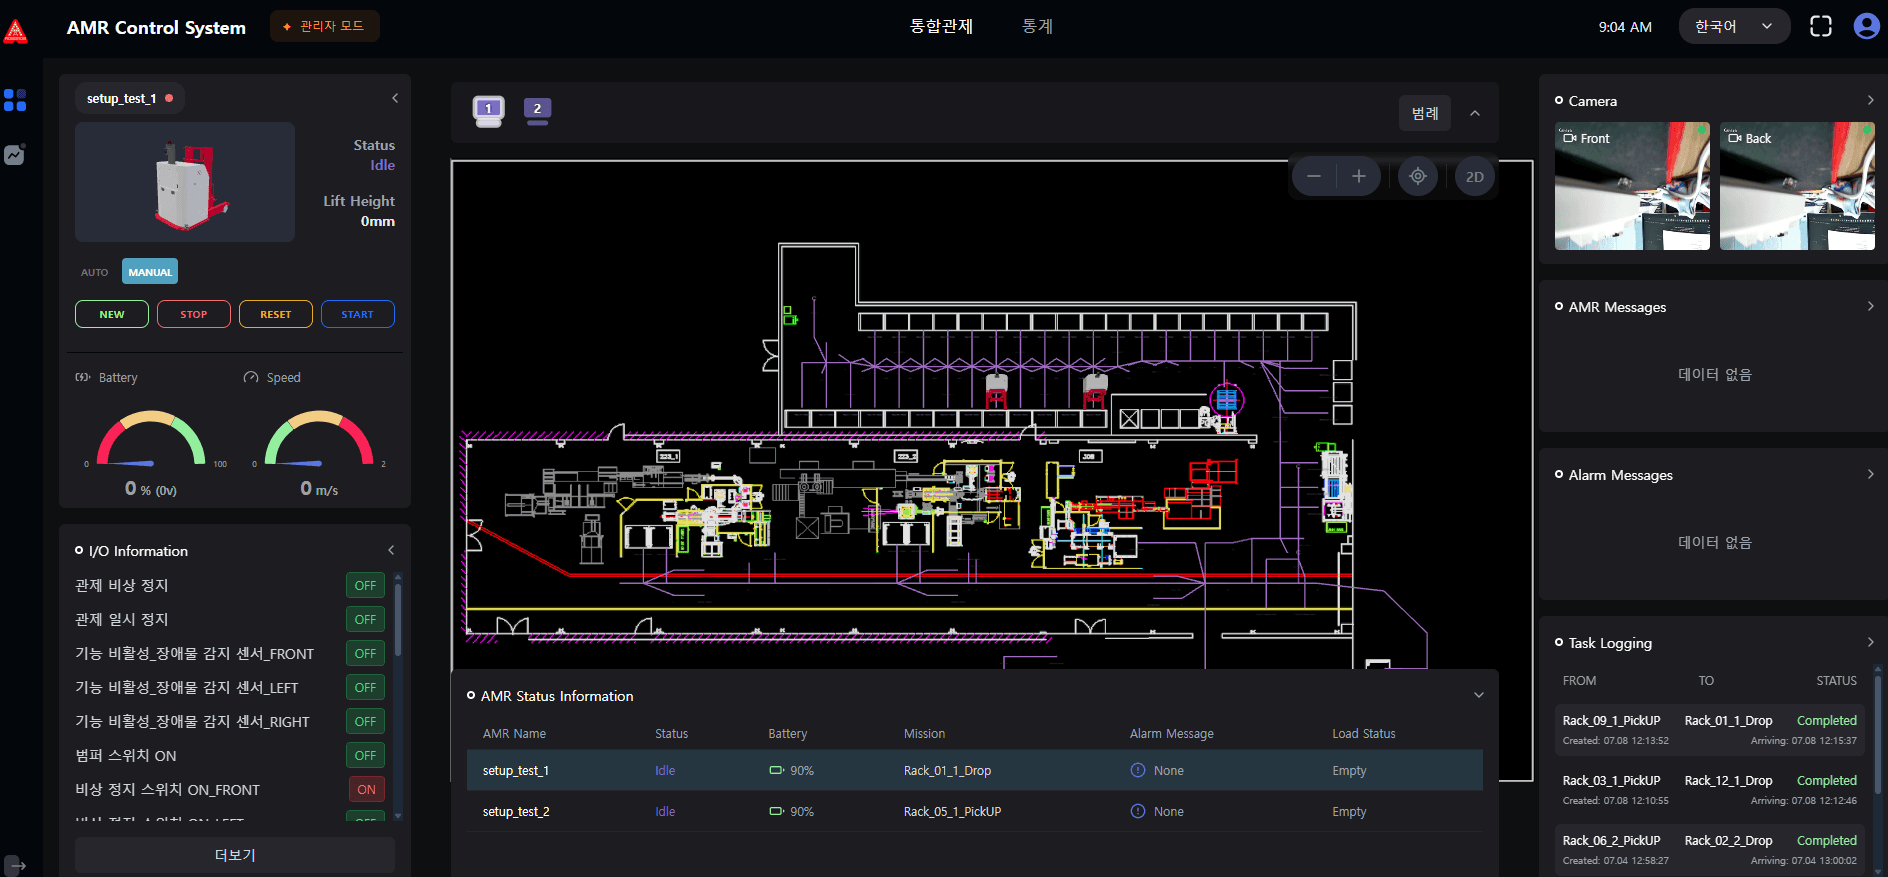Zoom out of the map with the minus icon
Image resolution: width=1888 pixels, height=877 pixels.
point(1314,177)
